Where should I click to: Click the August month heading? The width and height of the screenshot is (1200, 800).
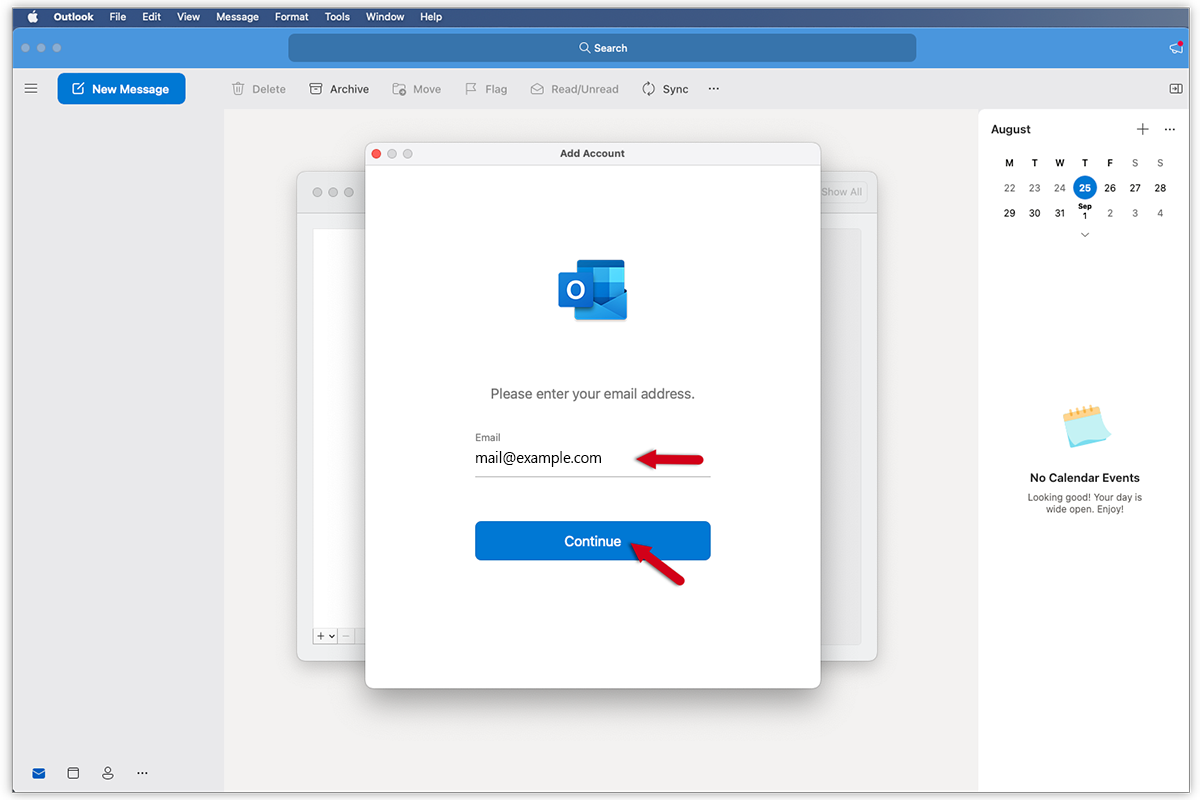(x=1011, y=129)
